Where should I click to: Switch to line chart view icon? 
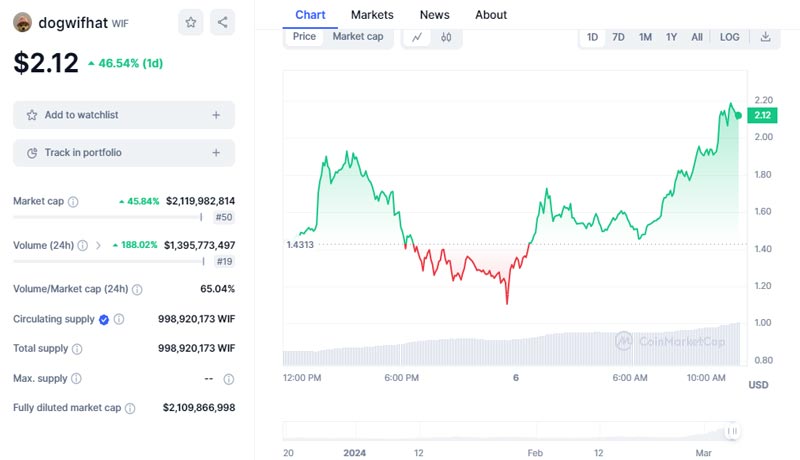(417, 37)
